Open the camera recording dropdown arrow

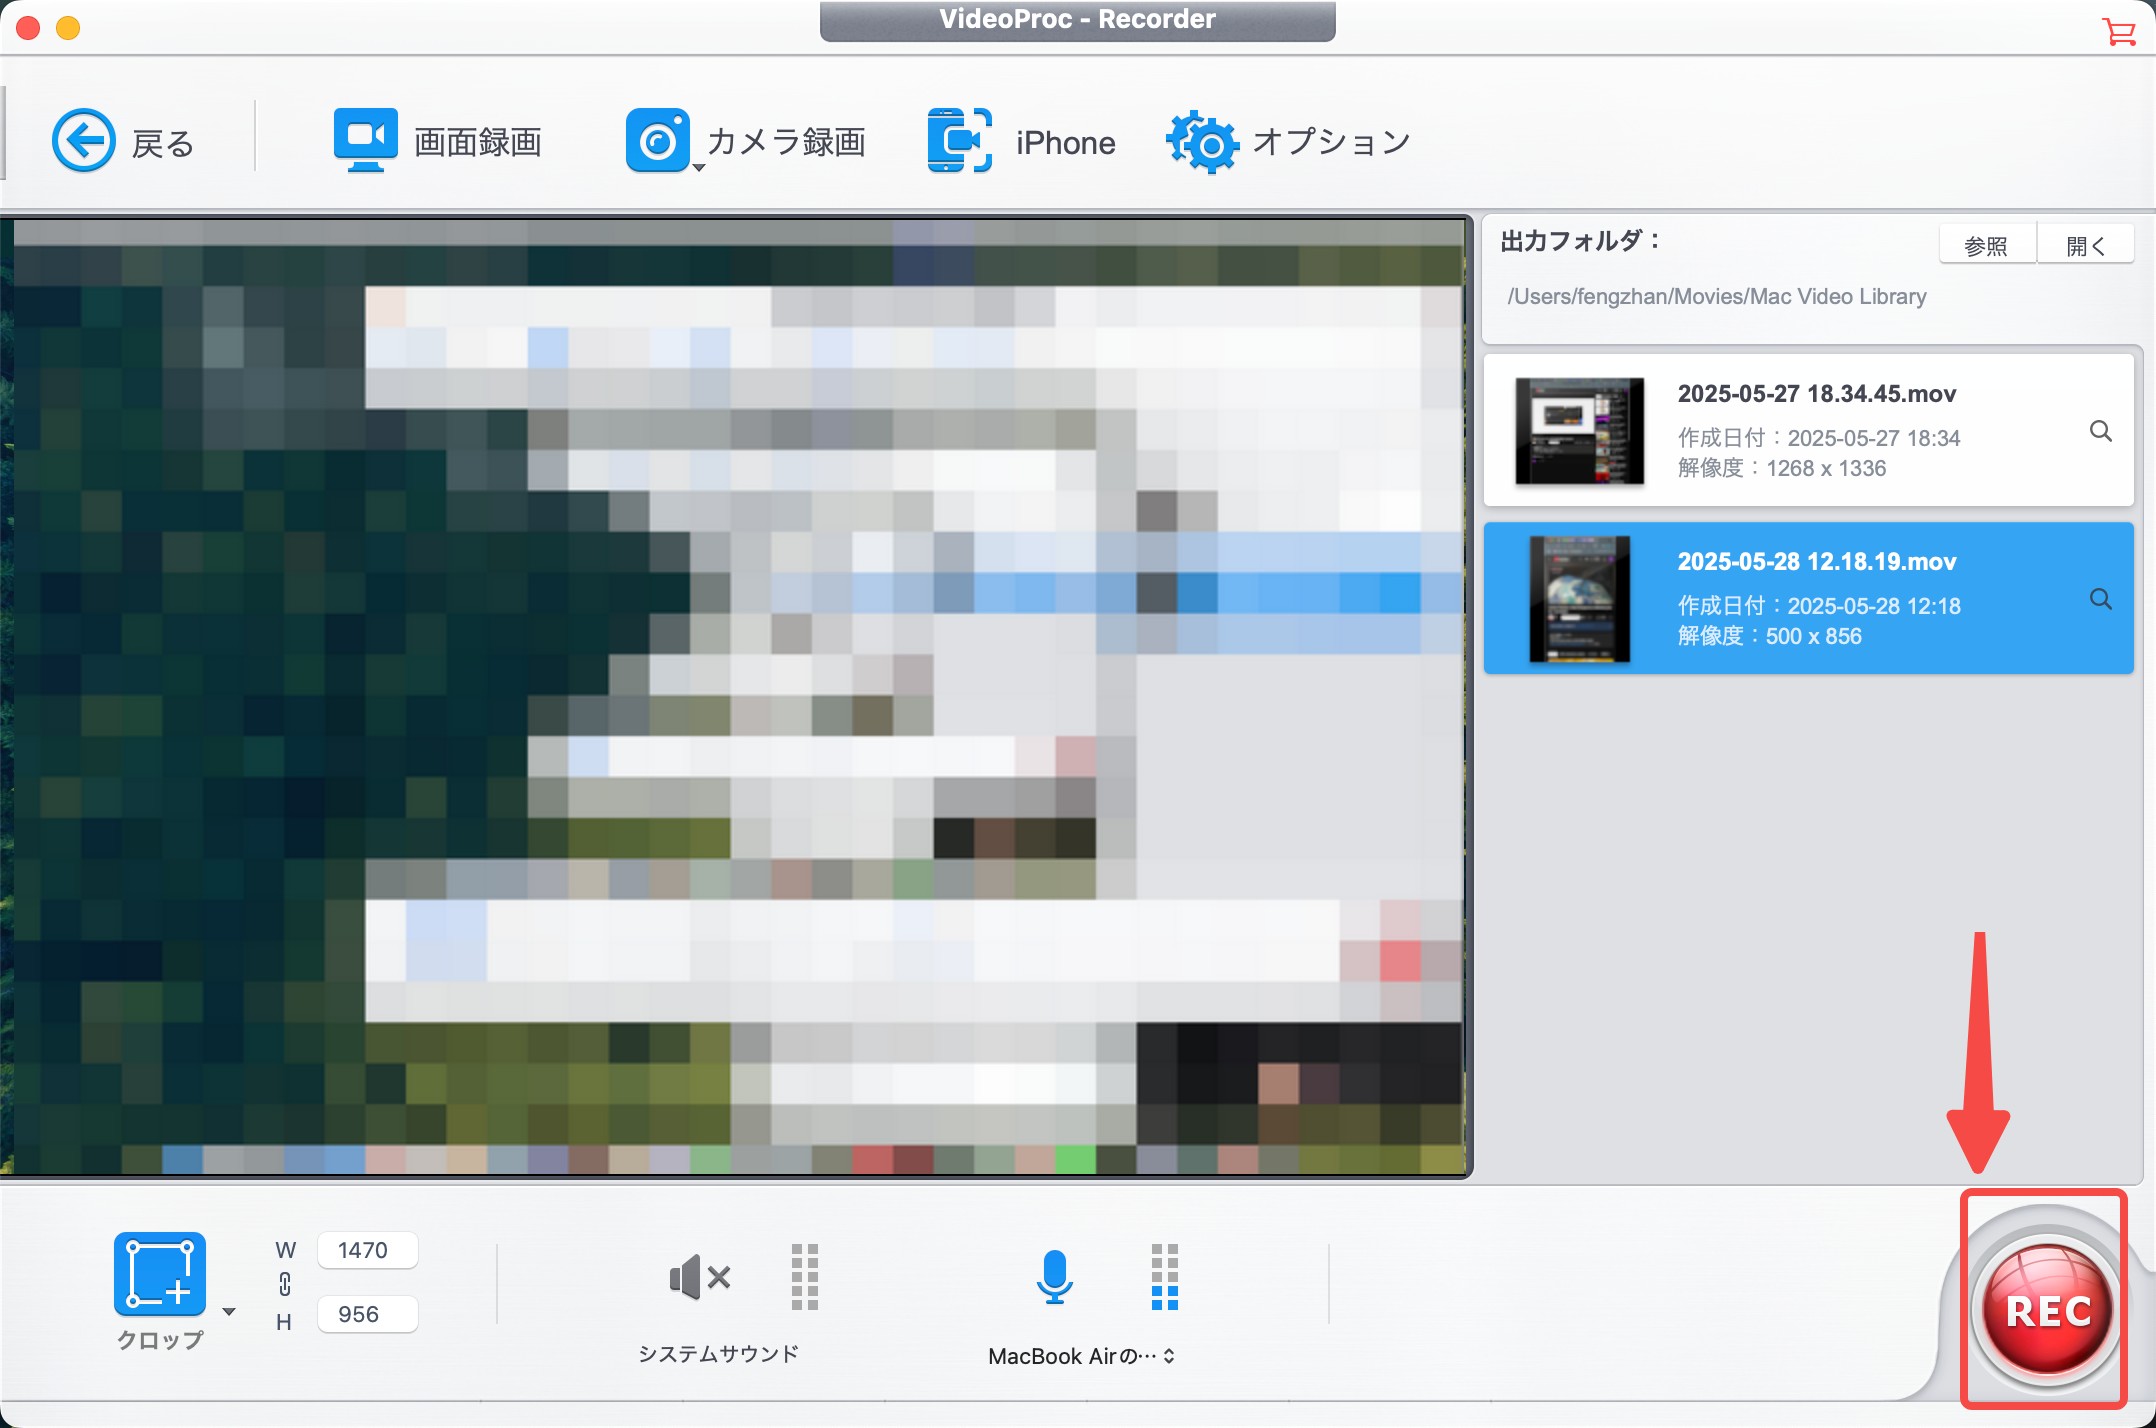click(699, 168)
